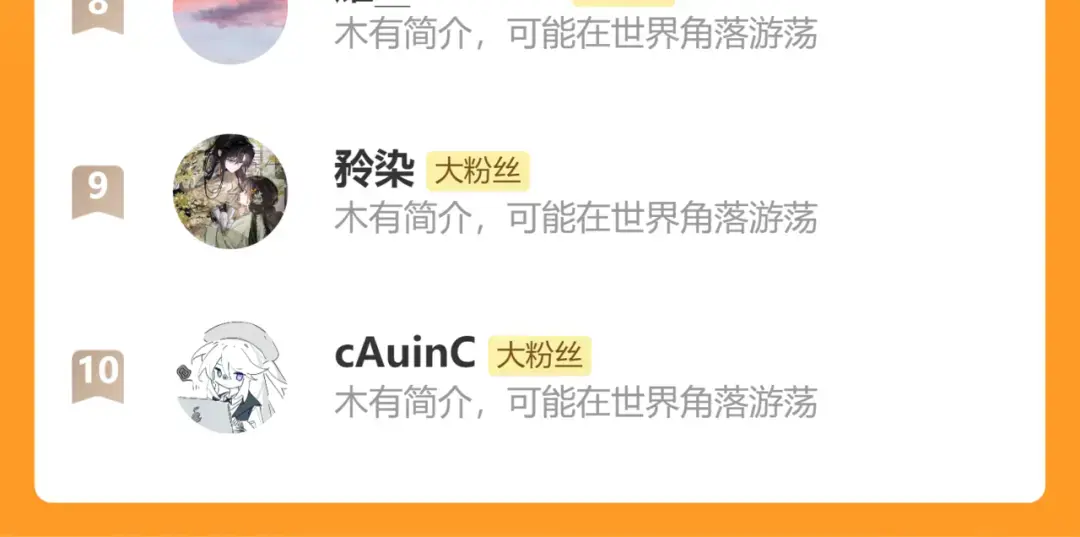Open 矜染's profile avatar
This screenshot has height=537, width=1080.
(230, 191)
